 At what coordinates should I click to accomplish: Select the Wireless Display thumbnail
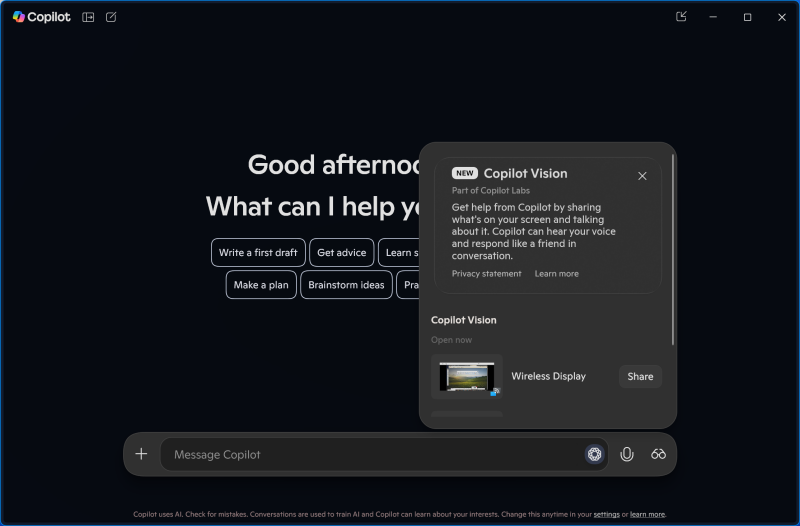click(x=466, y=377)
